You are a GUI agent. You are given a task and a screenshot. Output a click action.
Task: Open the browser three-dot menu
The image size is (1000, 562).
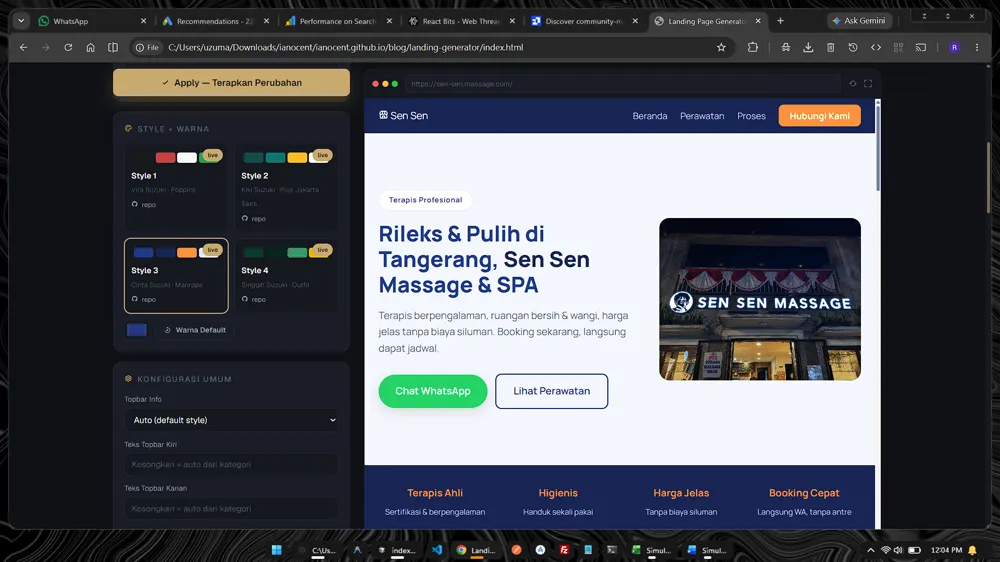(x=977, y=47)
